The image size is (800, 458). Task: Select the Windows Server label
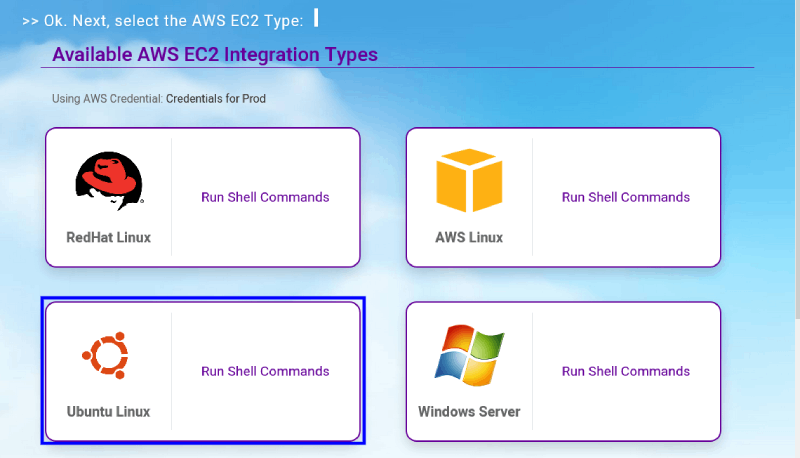[469, 412]
